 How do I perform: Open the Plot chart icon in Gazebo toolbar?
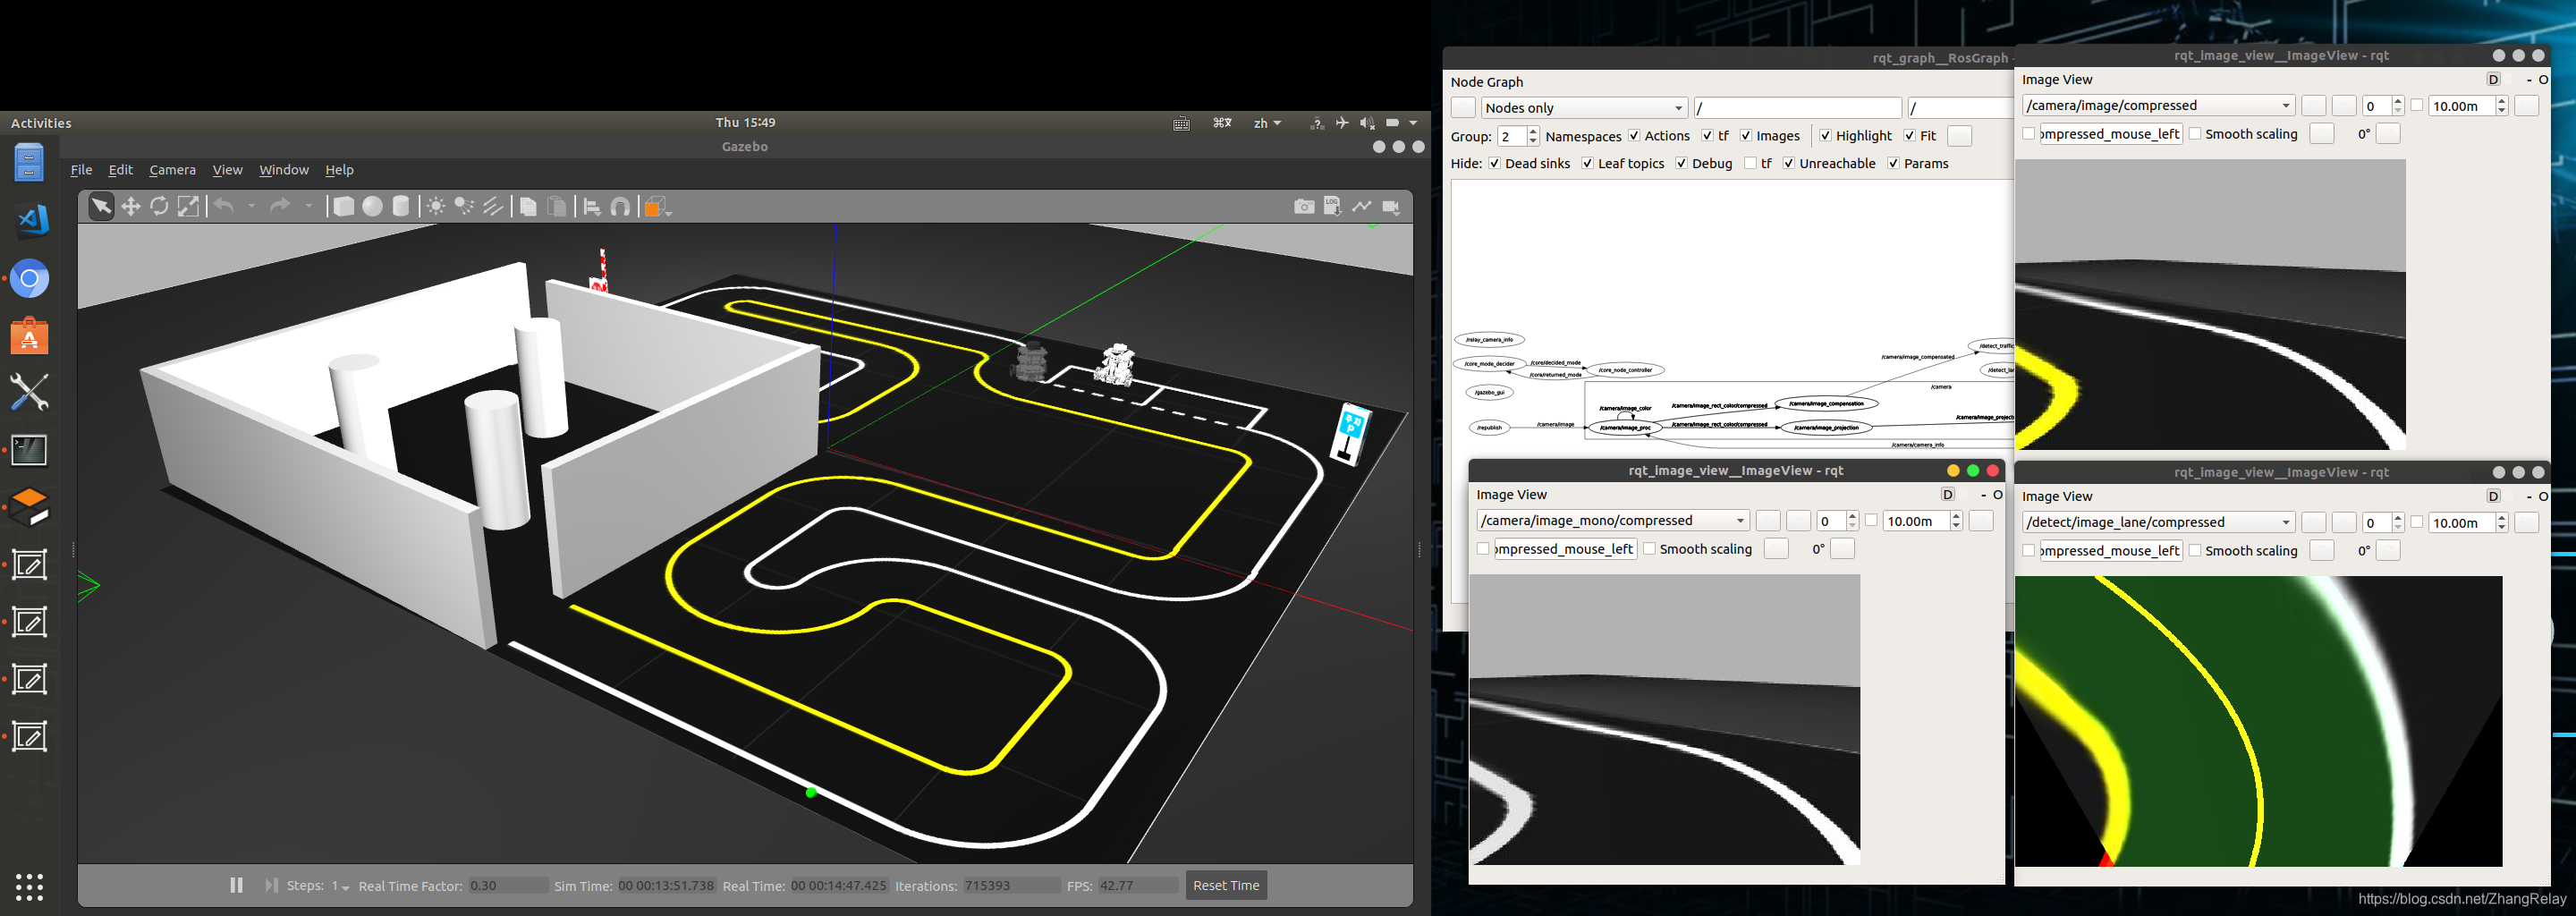tap(1361, 206)
